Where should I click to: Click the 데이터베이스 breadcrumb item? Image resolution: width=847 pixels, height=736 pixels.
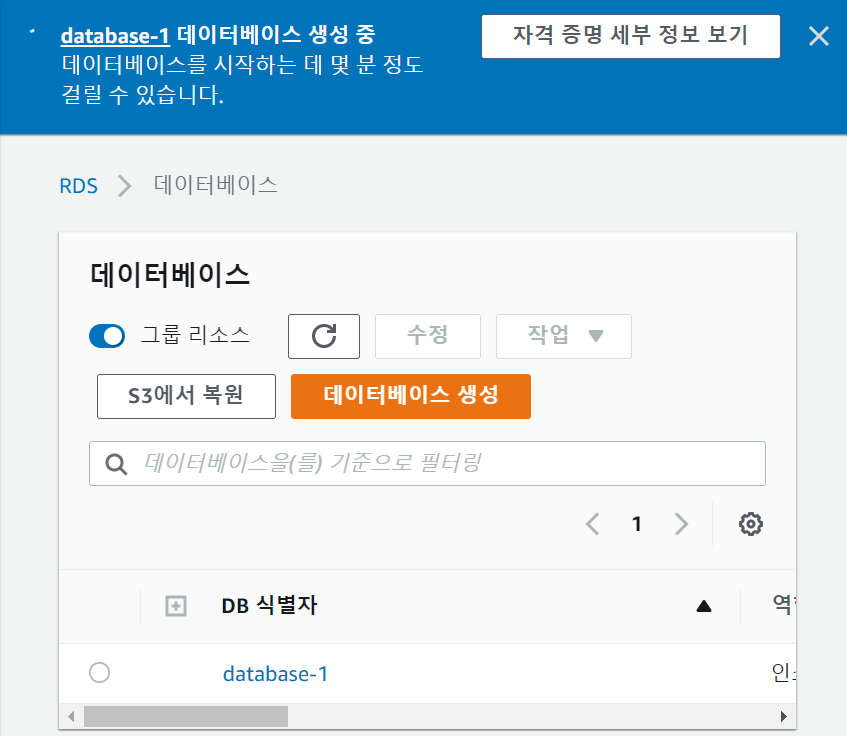(x=215, y=185)
